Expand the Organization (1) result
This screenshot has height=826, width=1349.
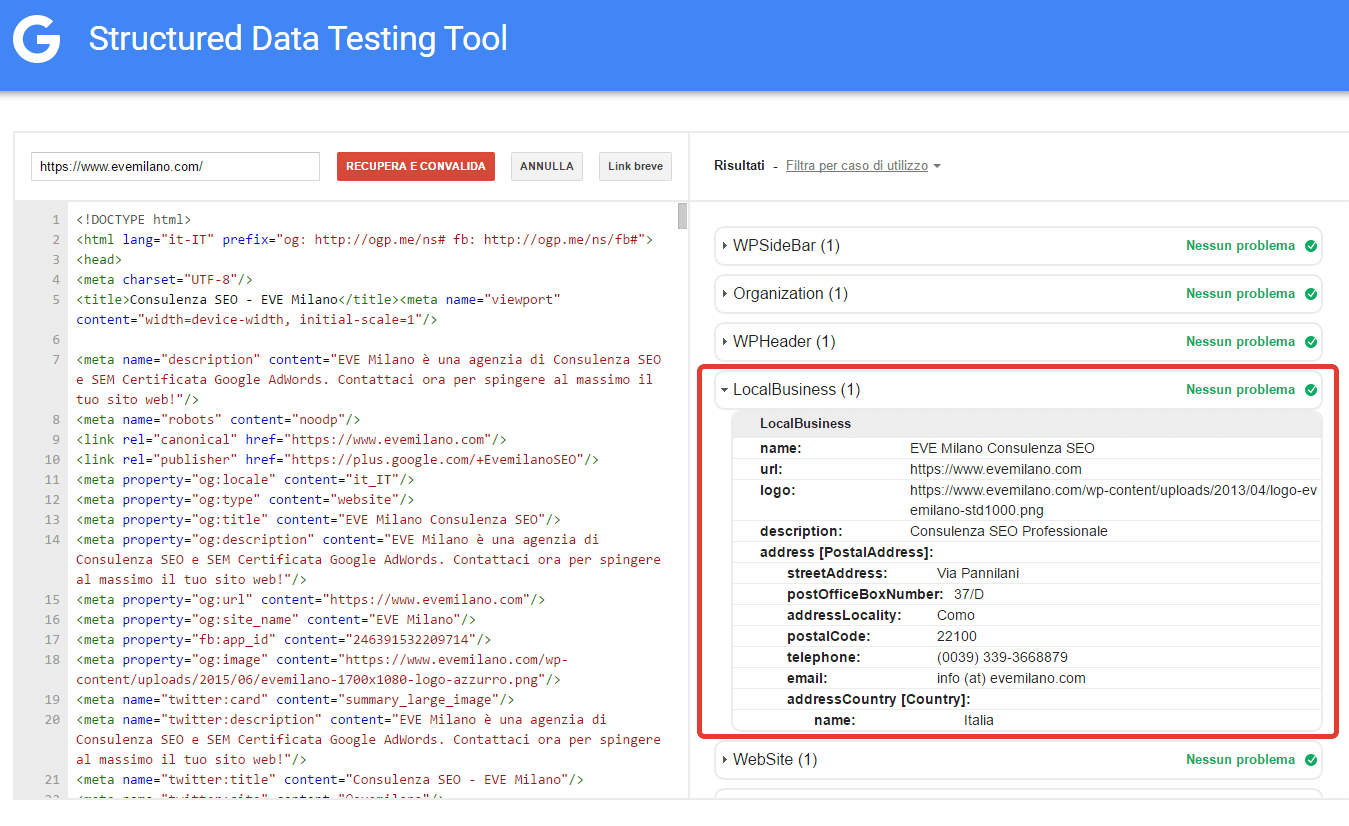pos(1018,294)
